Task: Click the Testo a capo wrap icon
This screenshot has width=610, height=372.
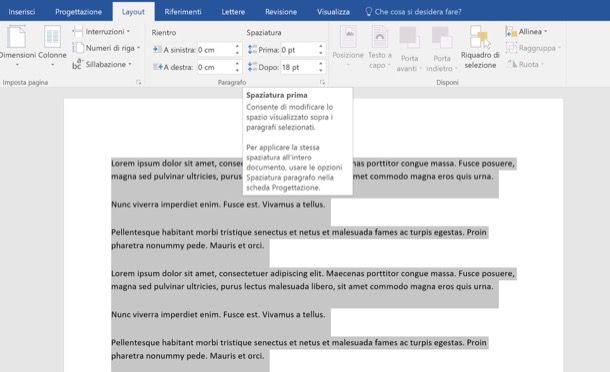Action: point(380,47)
